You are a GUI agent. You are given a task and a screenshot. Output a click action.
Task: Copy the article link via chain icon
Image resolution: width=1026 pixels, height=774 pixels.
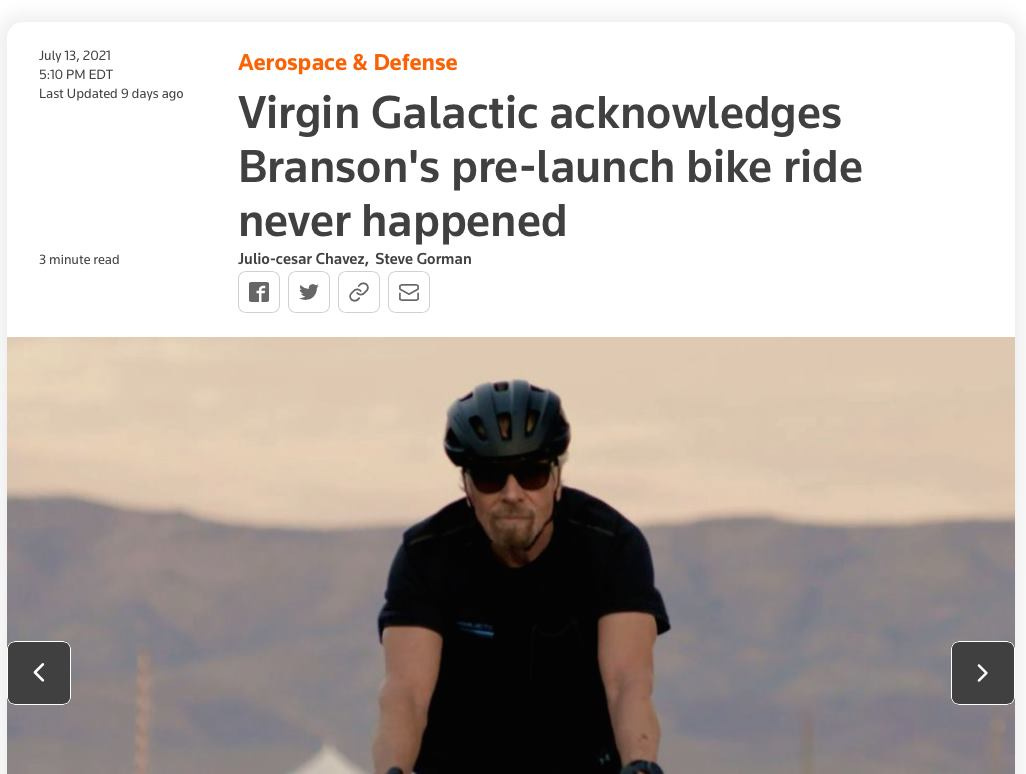coord(359,292)
